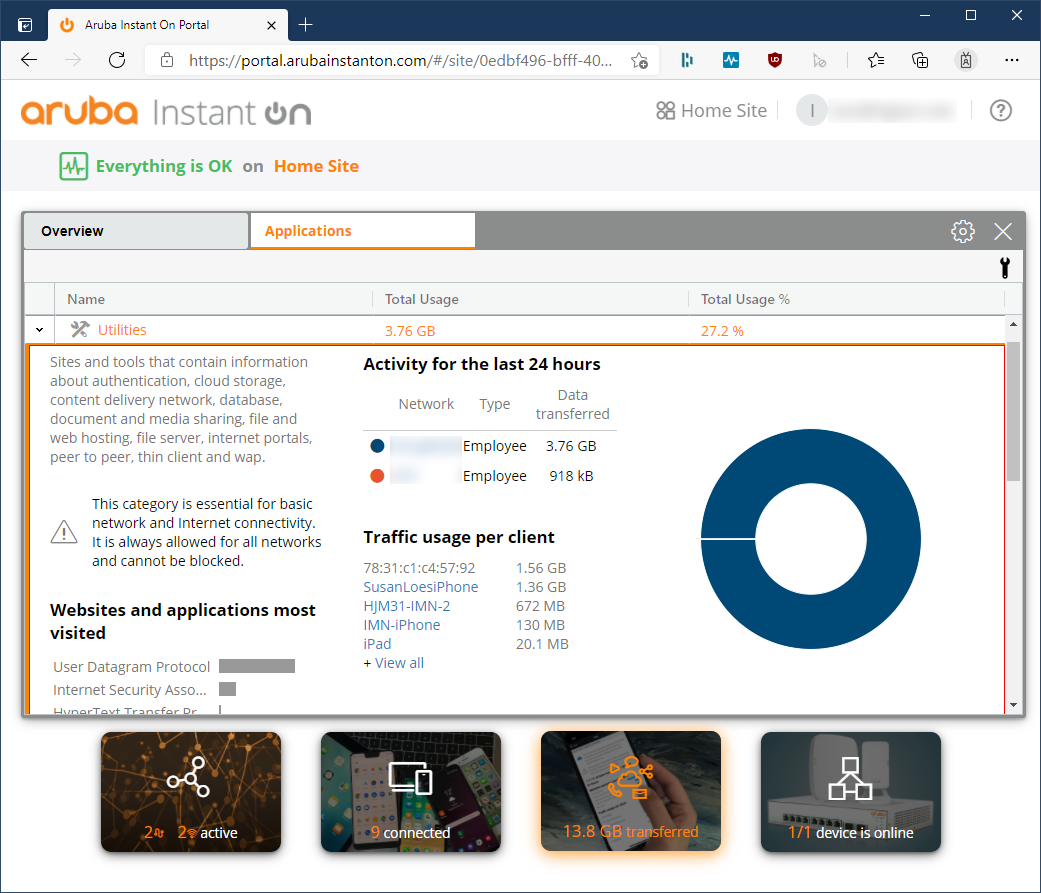The image size is (1041, 893).
Task: Close the Aruba Instant On Portal tab
Action: [271, 25]
